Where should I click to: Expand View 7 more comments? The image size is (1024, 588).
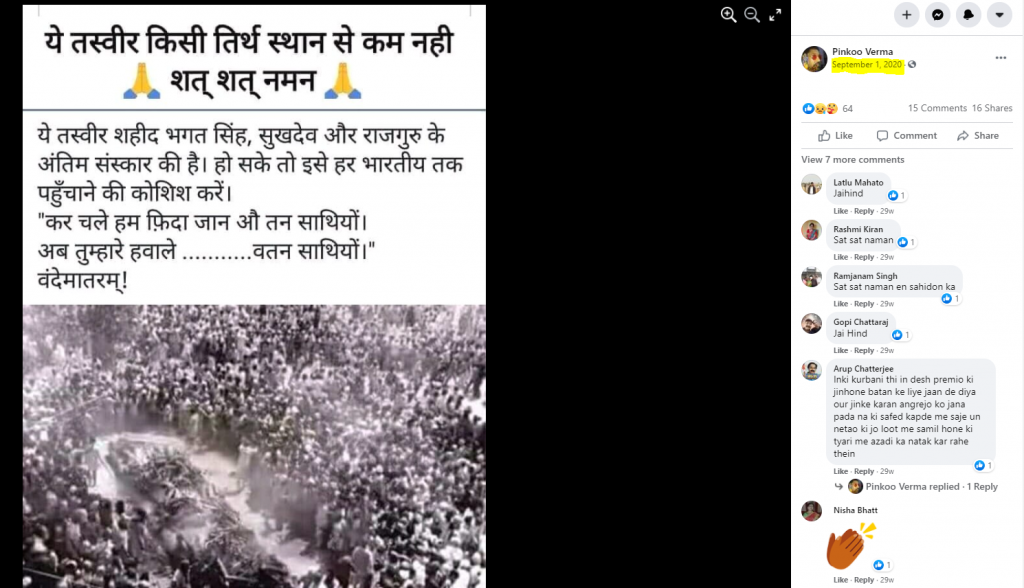[852, 159]
